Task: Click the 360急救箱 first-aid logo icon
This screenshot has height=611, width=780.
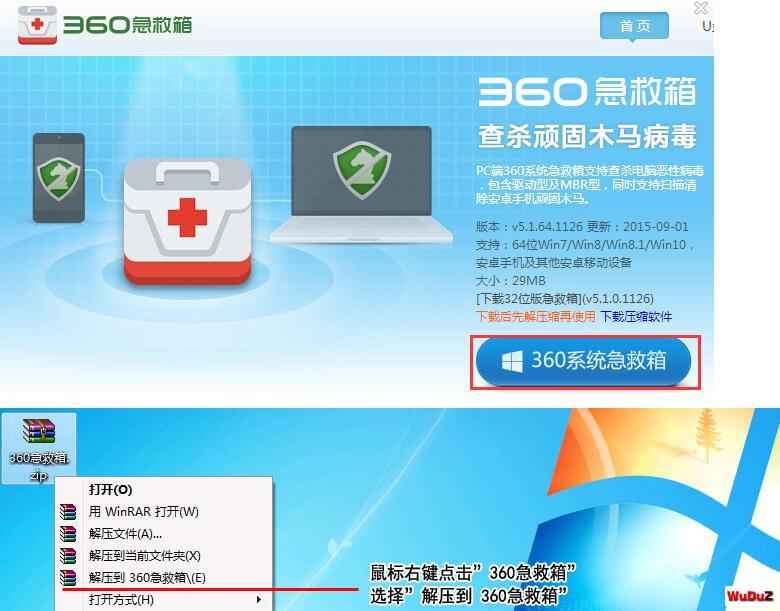Action: point(37,25)
